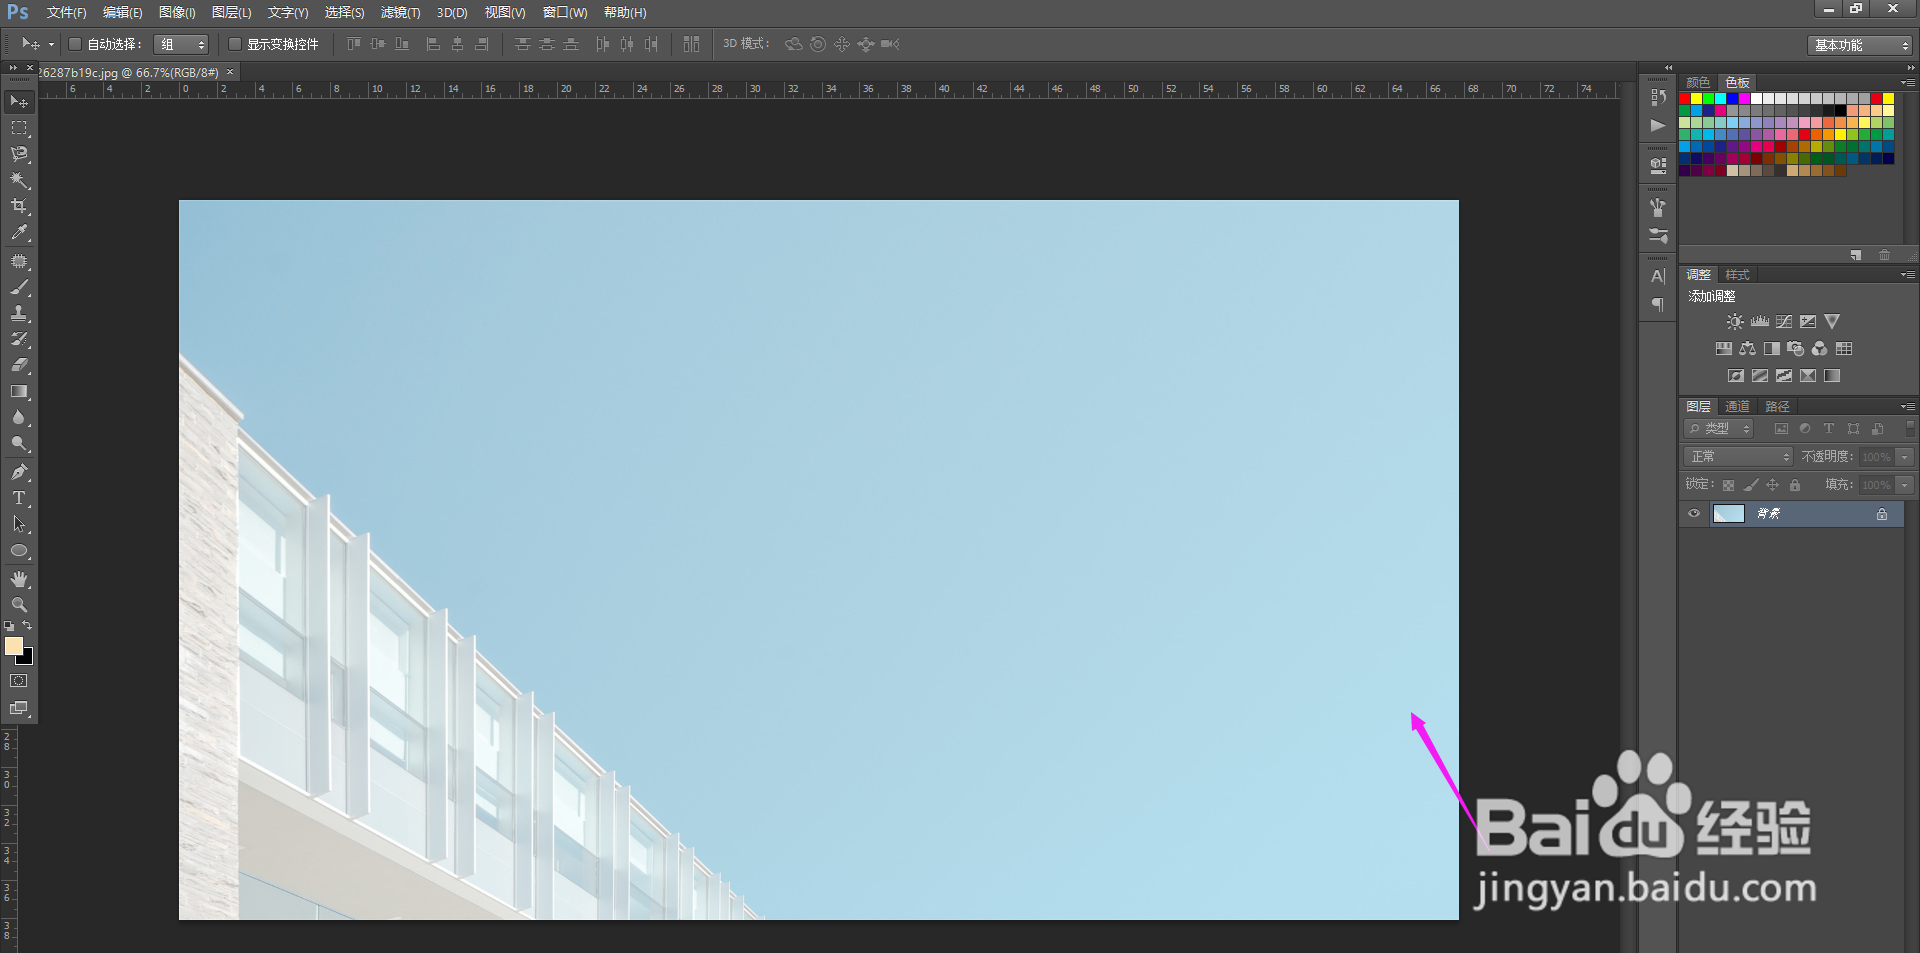Toggle lock all
Viewport: 1920px width, 953px height.
coord(1795,485)
